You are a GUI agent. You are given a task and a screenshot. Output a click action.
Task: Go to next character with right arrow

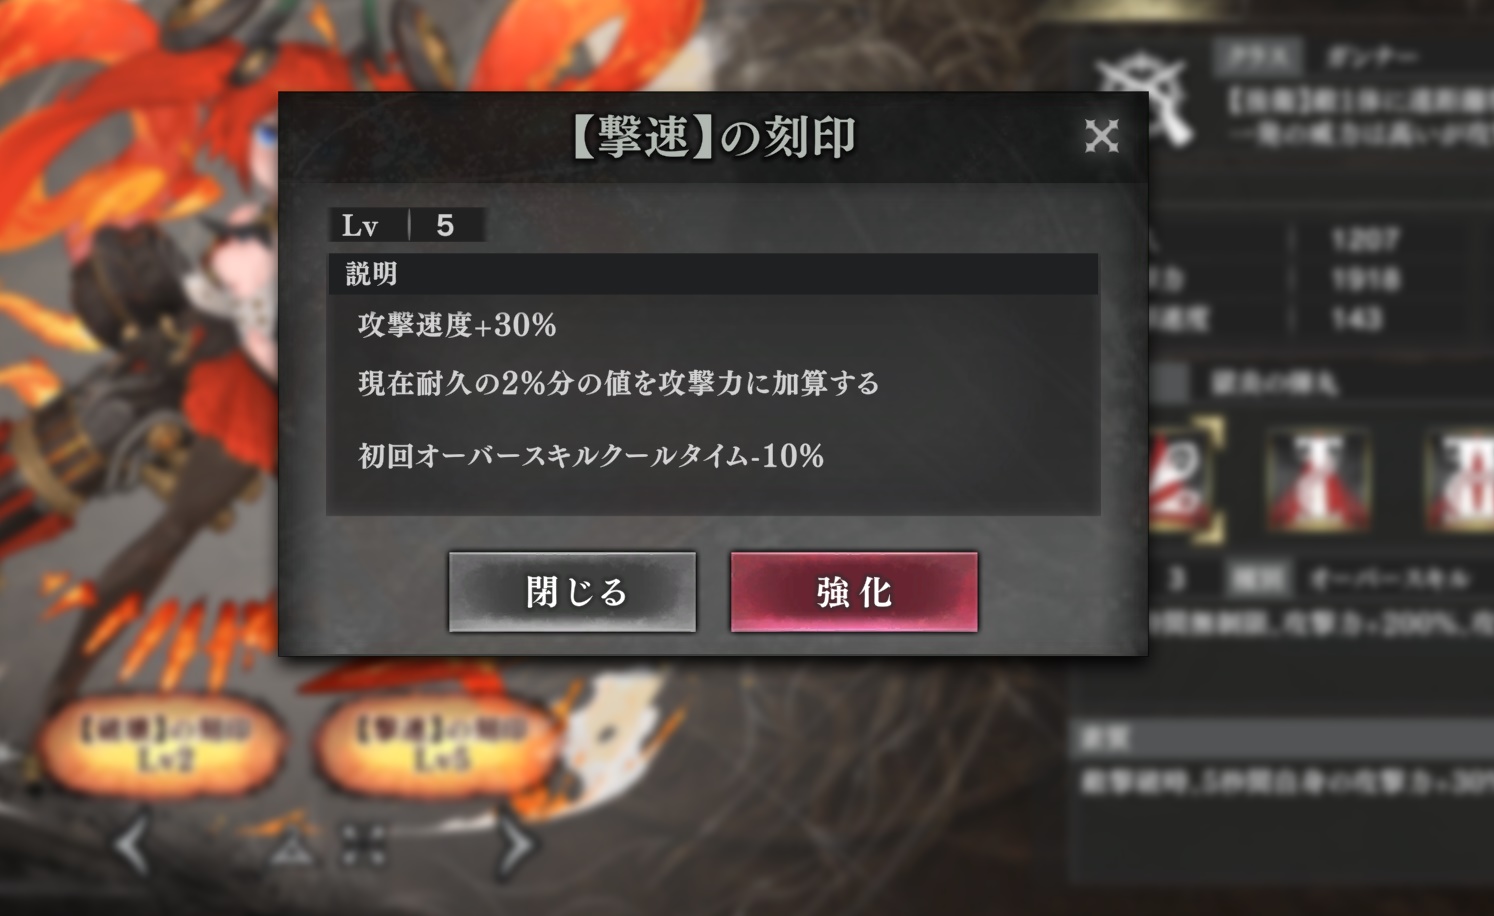[514, 845]
